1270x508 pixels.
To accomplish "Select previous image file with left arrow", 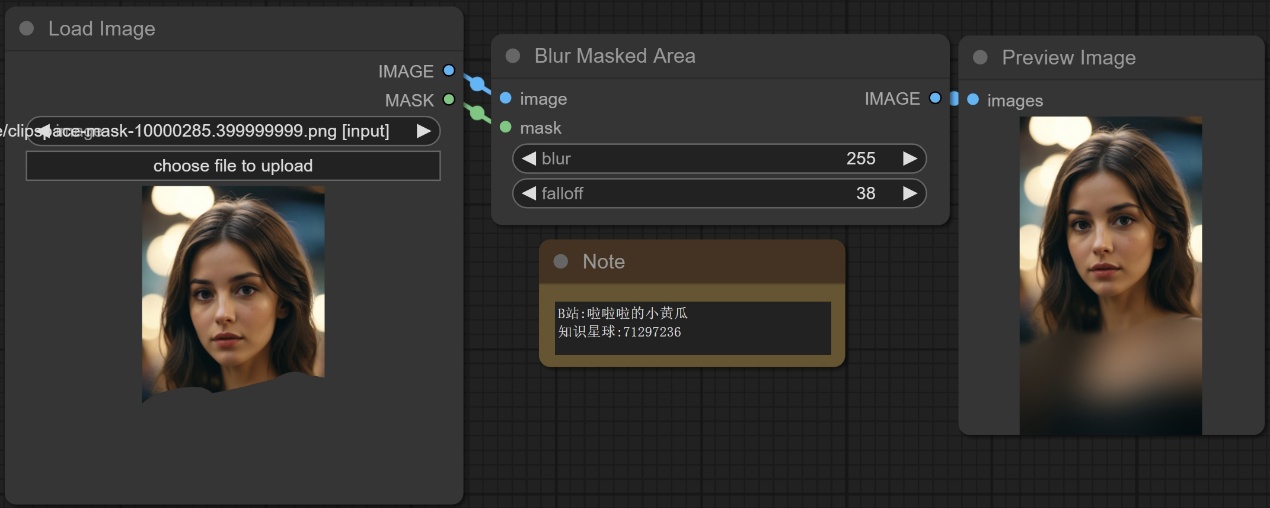I will pyautogui.click(x=43, y=131).
